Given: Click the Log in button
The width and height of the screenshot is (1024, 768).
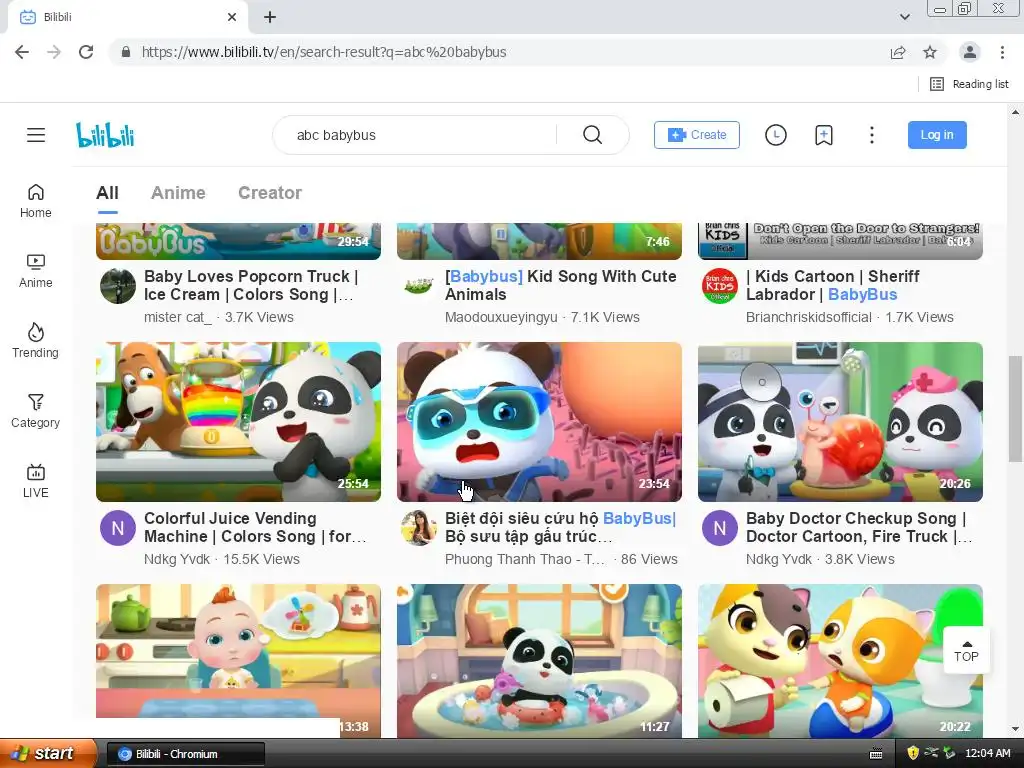Looking at the screenshot, I should (937, 135).
